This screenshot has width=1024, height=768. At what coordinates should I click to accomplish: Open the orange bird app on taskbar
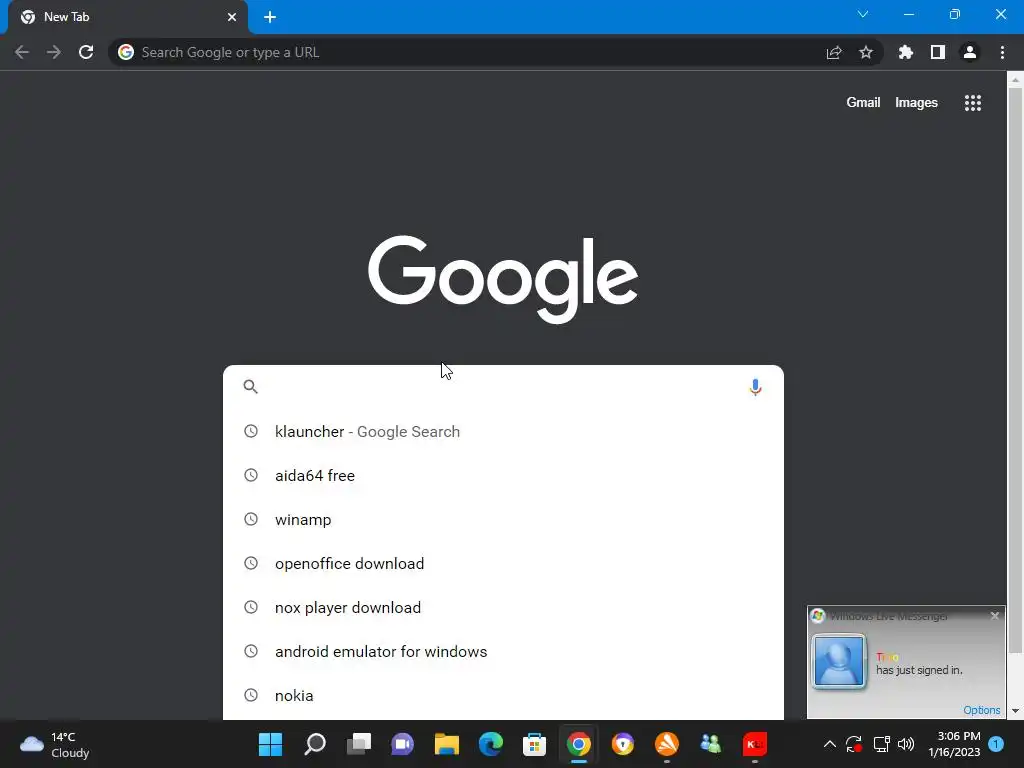(x=667, y=744)
